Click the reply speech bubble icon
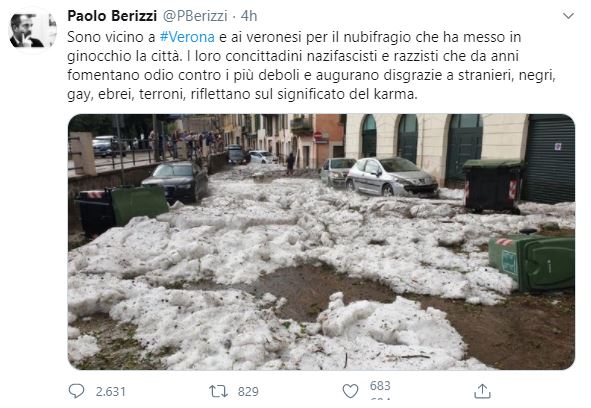Screen dimensions: 591x408 click(77, 391)
